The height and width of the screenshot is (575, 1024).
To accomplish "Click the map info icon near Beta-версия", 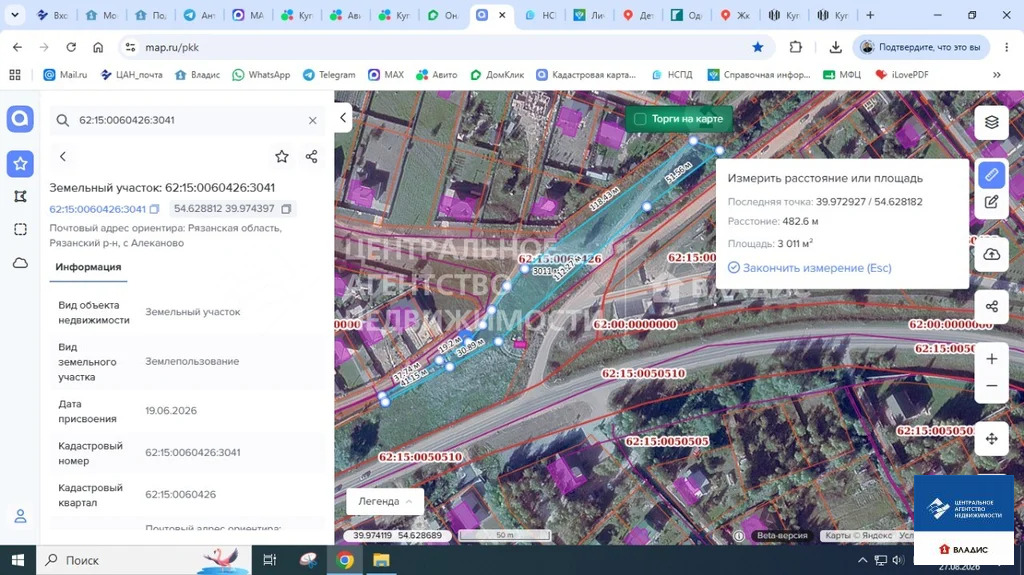I will (x=739, y=536).
